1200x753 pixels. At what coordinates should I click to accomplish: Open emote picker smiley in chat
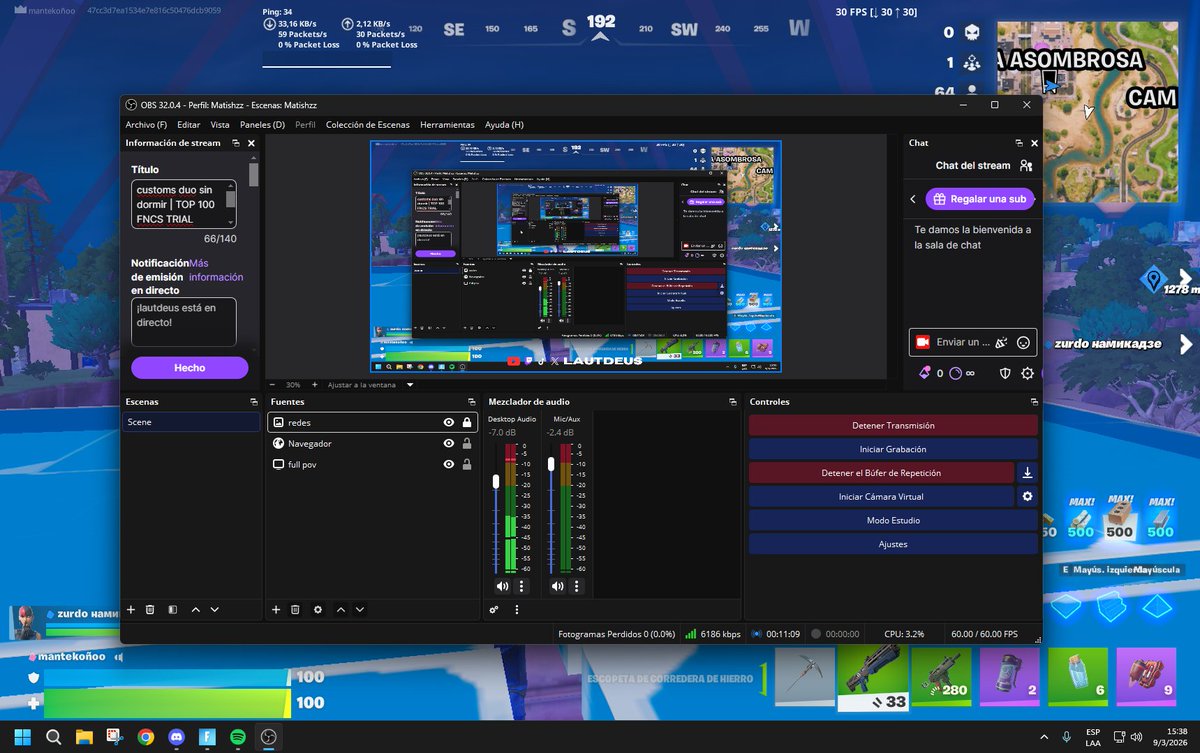[1023, 342]
